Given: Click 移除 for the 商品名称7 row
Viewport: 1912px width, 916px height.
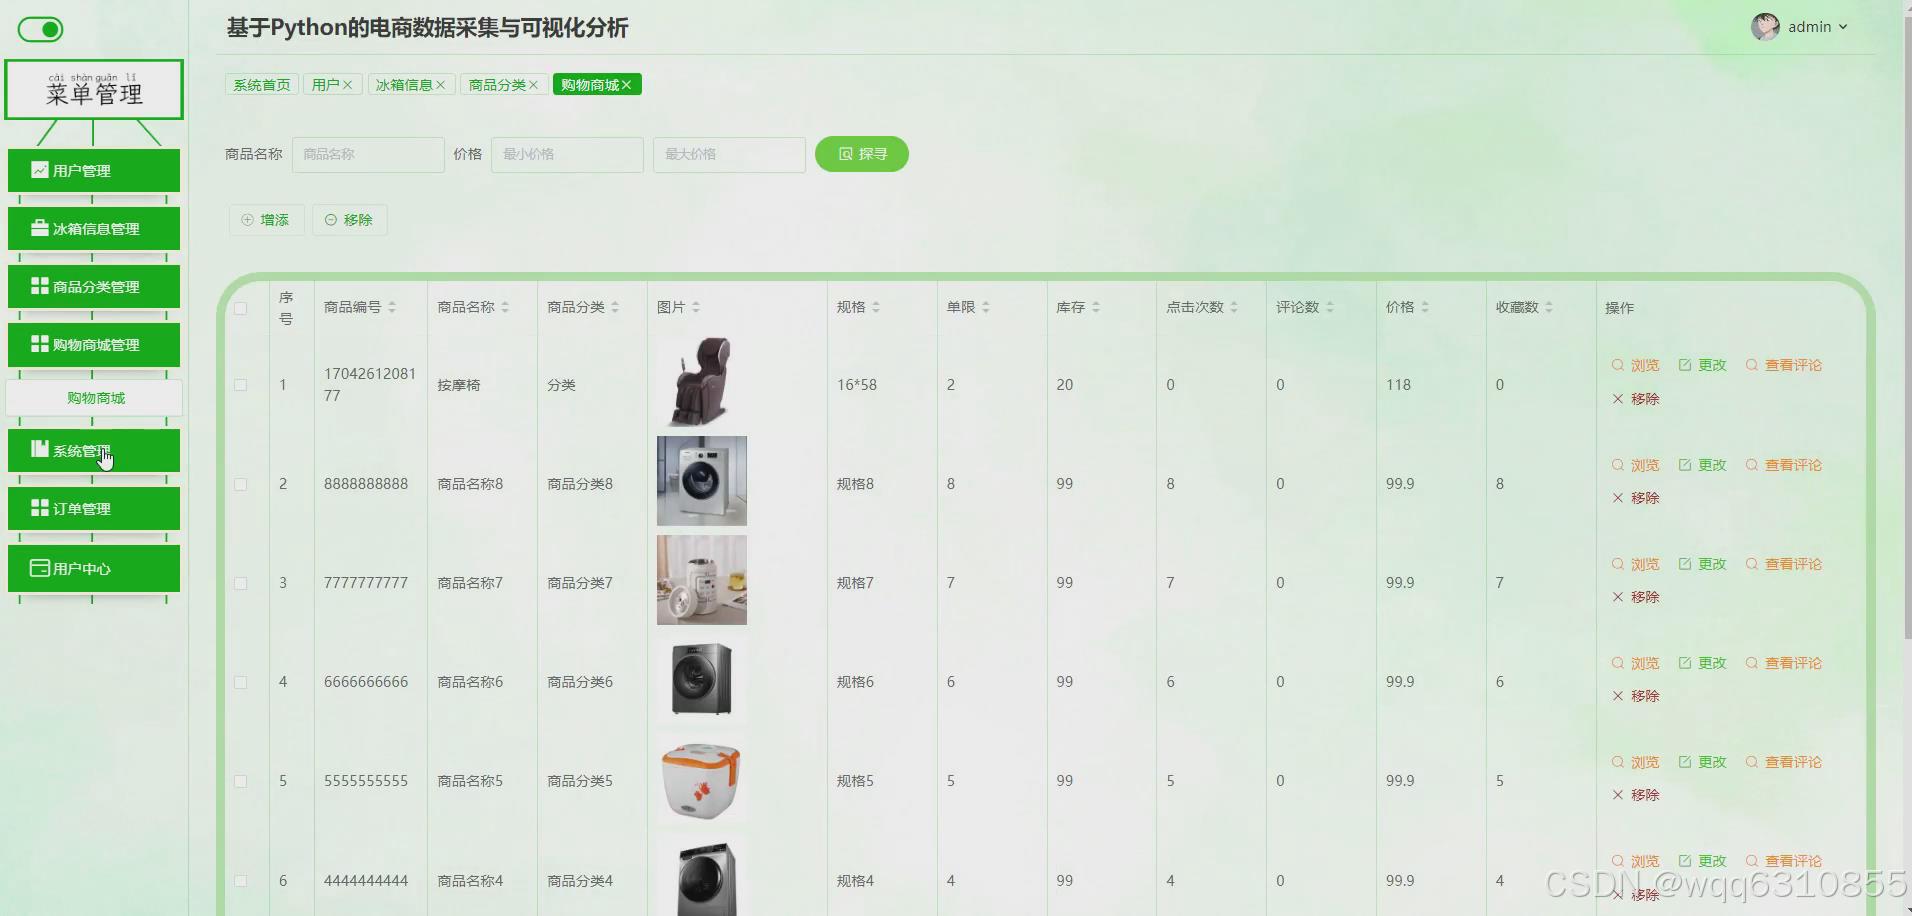Looking at the screenshot, I should (x=1636, y=597).
